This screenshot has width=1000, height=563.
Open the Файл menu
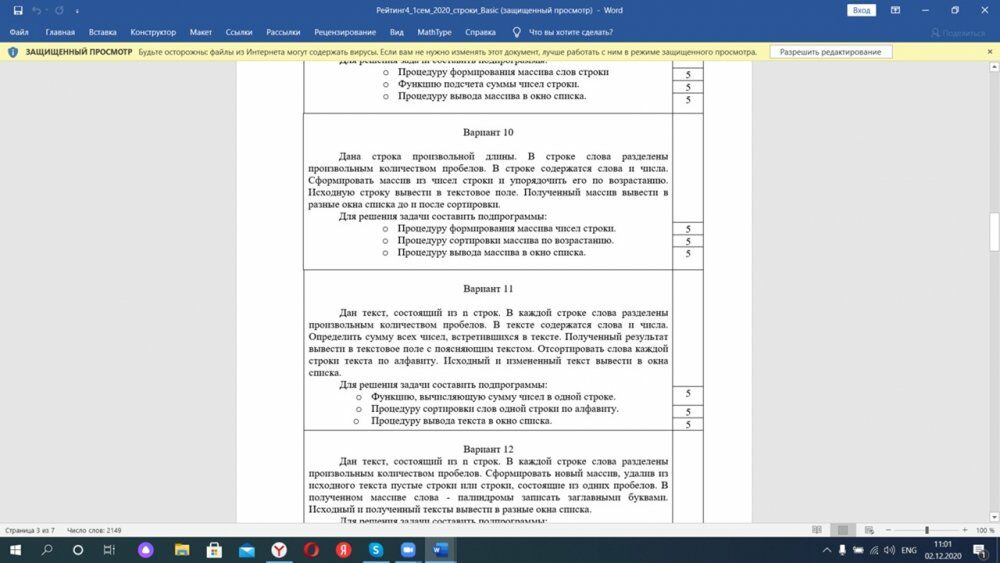click(19, 32)
